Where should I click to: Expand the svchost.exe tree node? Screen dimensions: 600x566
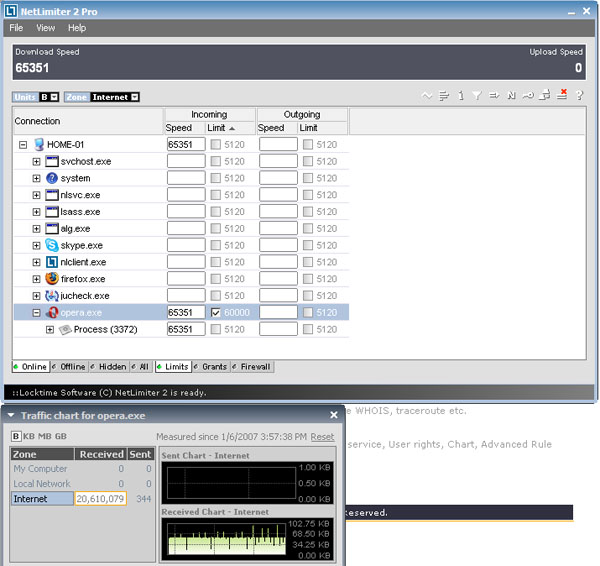click(36, 162)
